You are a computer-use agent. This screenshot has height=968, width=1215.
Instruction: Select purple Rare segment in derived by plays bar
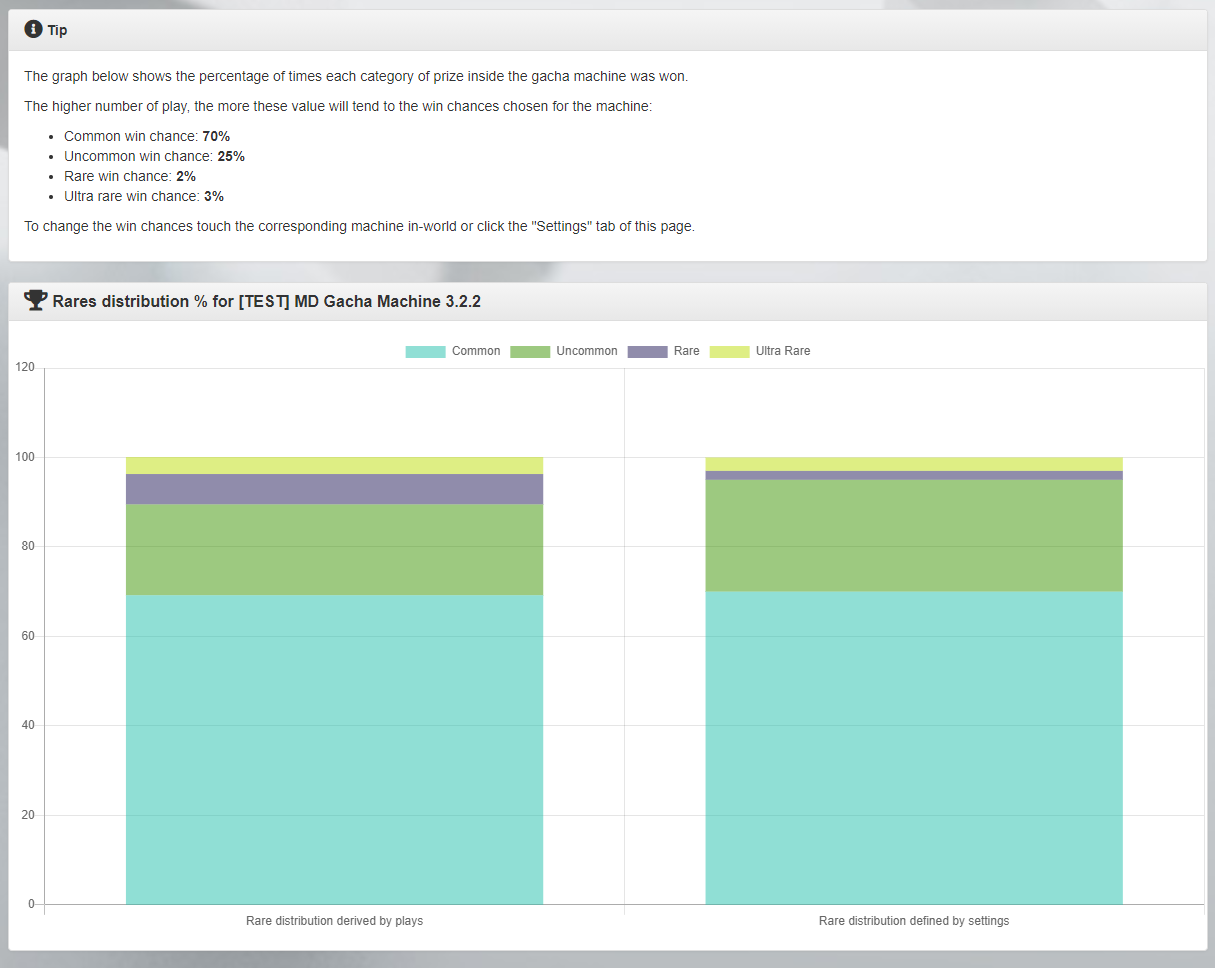pos(334,489)
